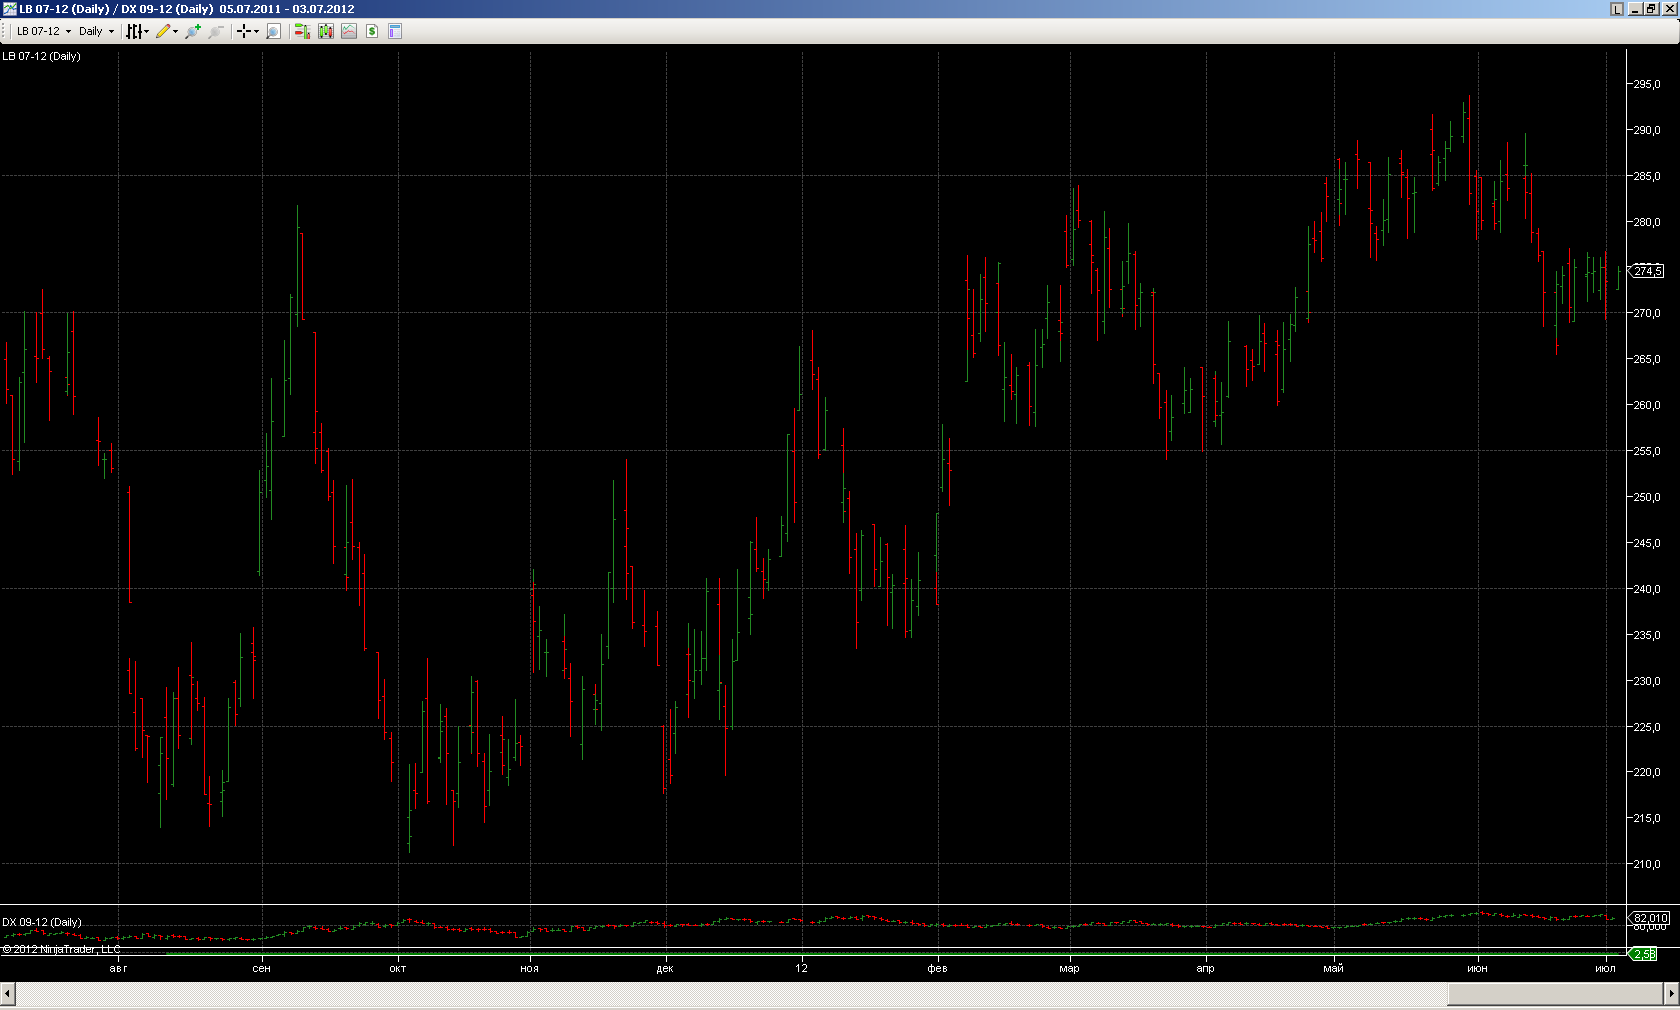Expand the chart style bars dropdown
The image size is (1680, 1010).
[x=138, y=31]
